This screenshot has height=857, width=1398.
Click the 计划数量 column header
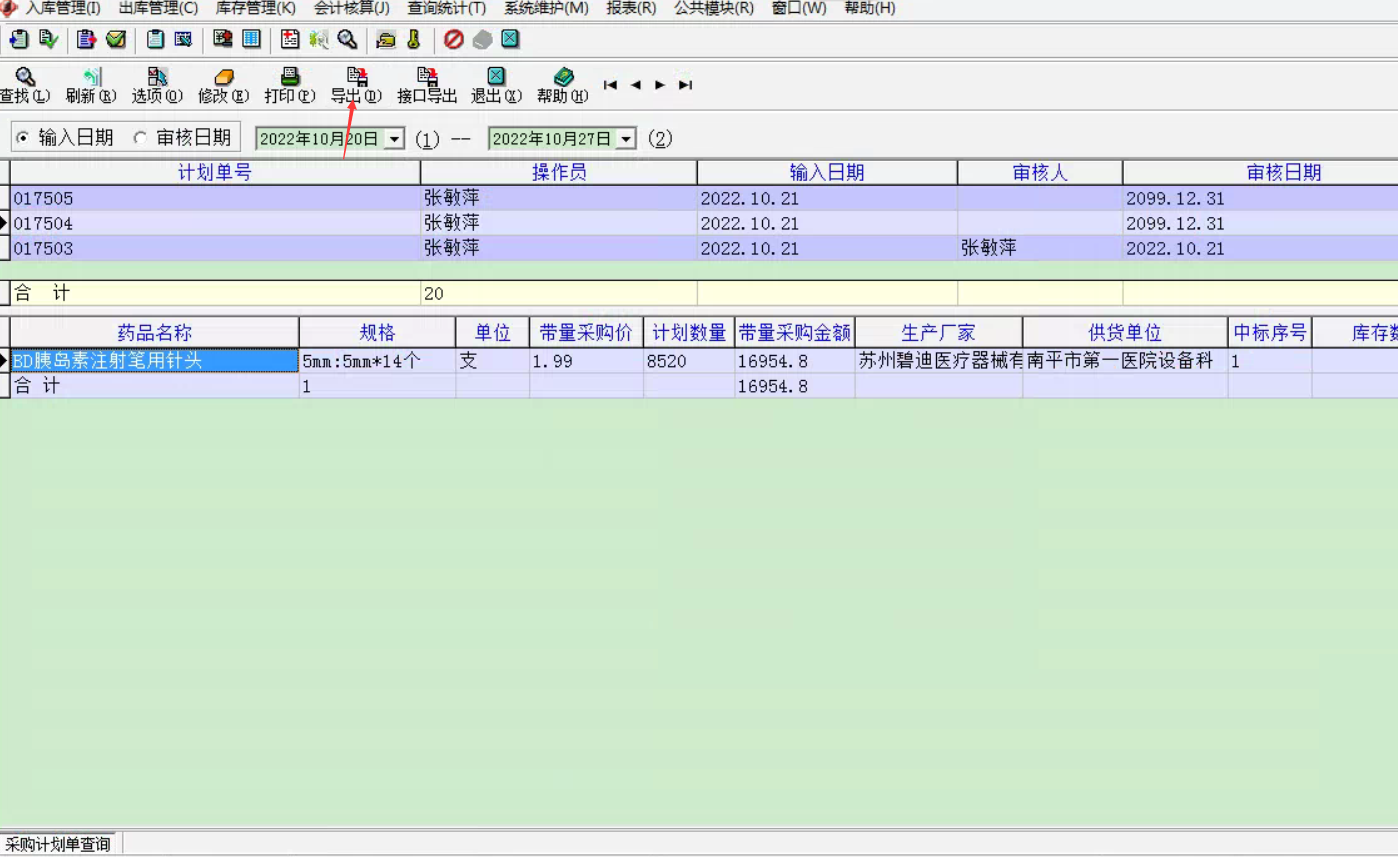[x=689, y=333]
